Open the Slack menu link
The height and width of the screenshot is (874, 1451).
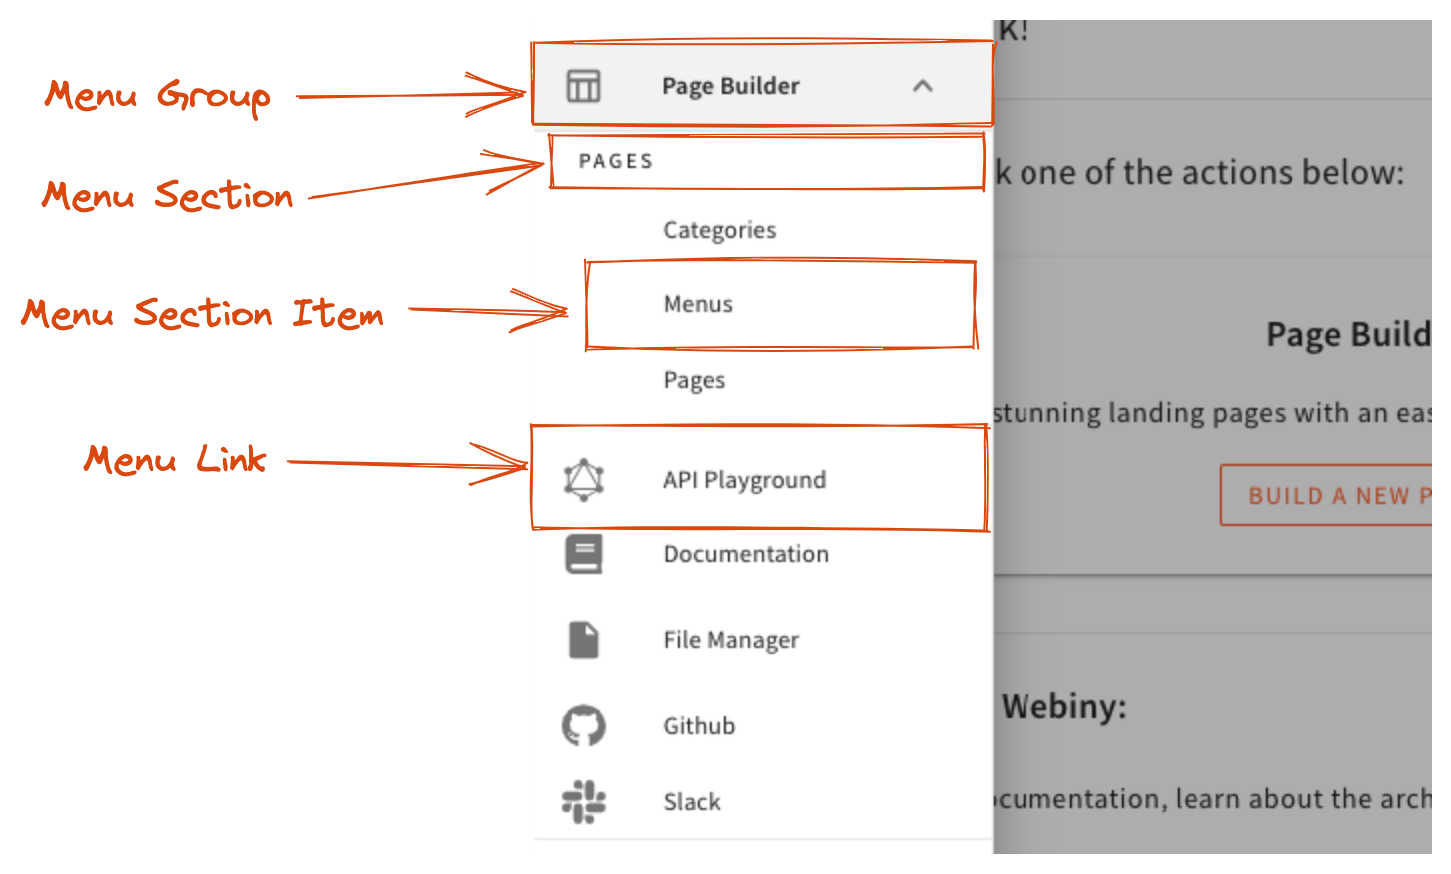point(691,801)
